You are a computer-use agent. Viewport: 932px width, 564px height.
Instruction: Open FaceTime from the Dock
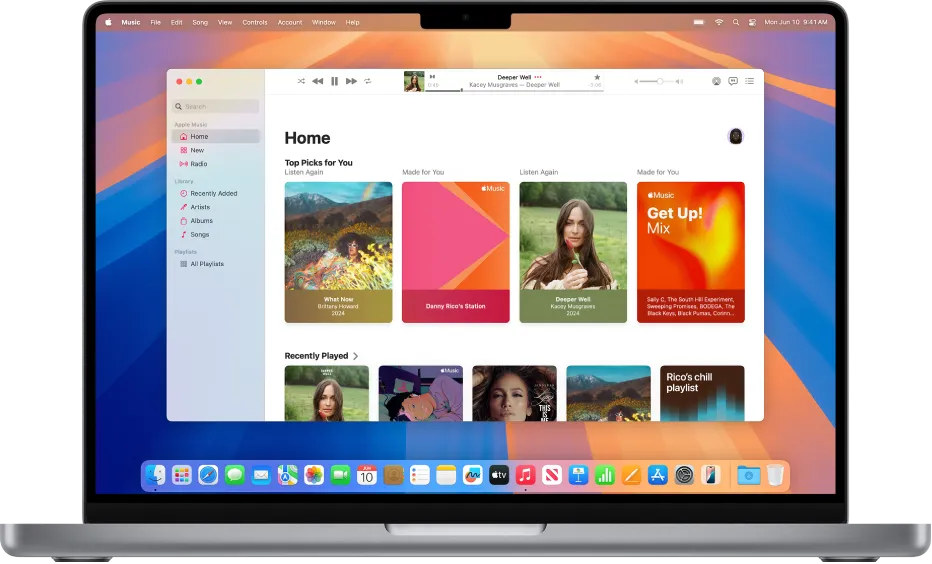(341, 475)
